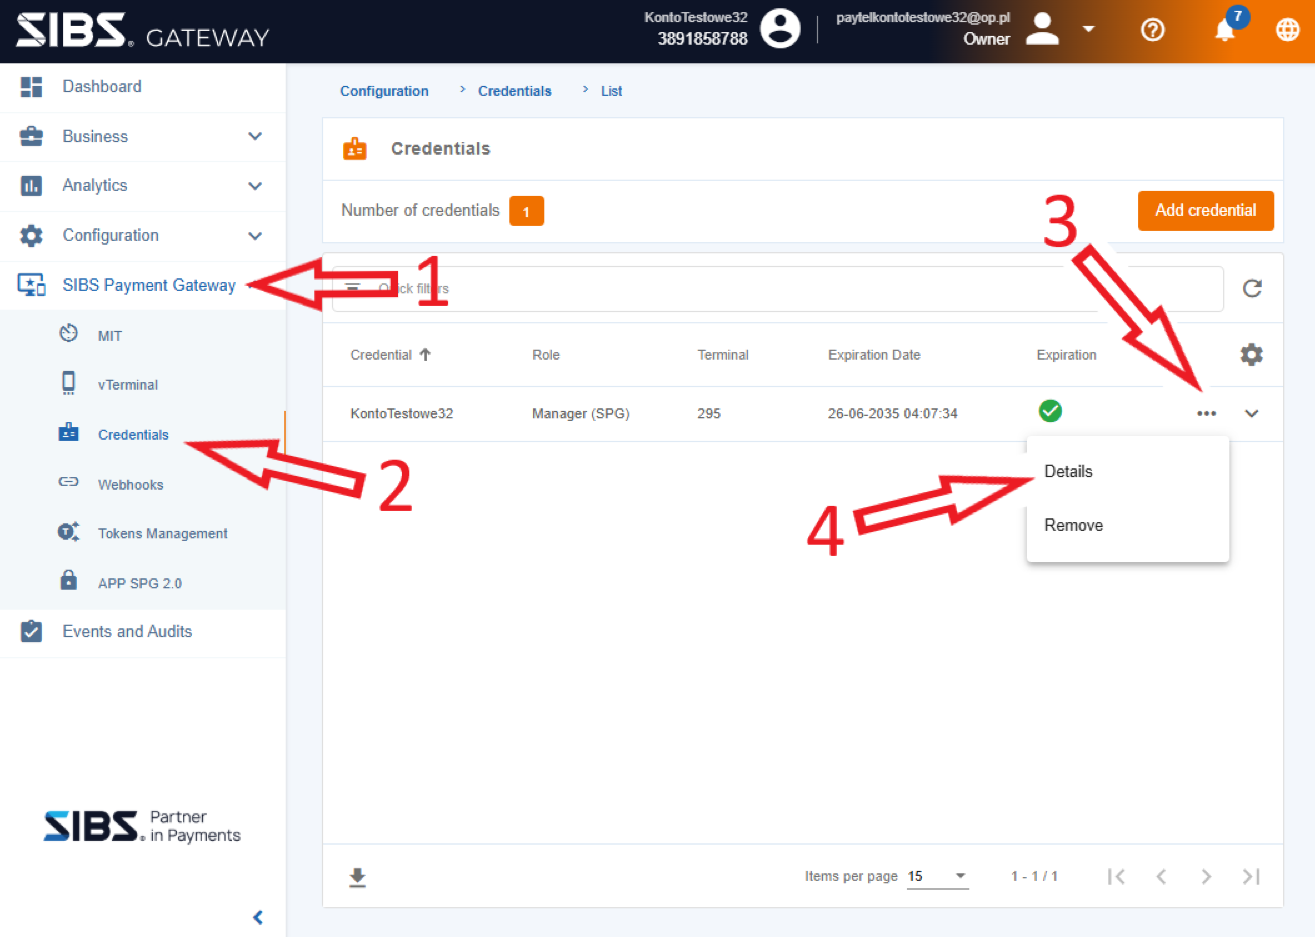The image size is (1315, 937).
Task: Open the user account dropdown arrow
Action: click(x=1089, y=29)
